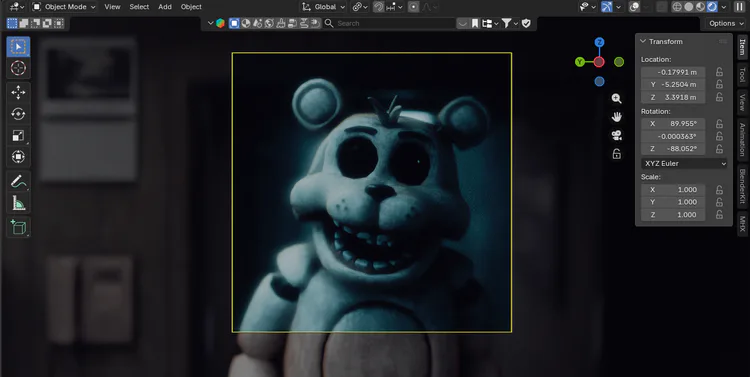Choose the Annotate pencil tool
This screenshot has width=750, height=377.
(x=18, y=181)
